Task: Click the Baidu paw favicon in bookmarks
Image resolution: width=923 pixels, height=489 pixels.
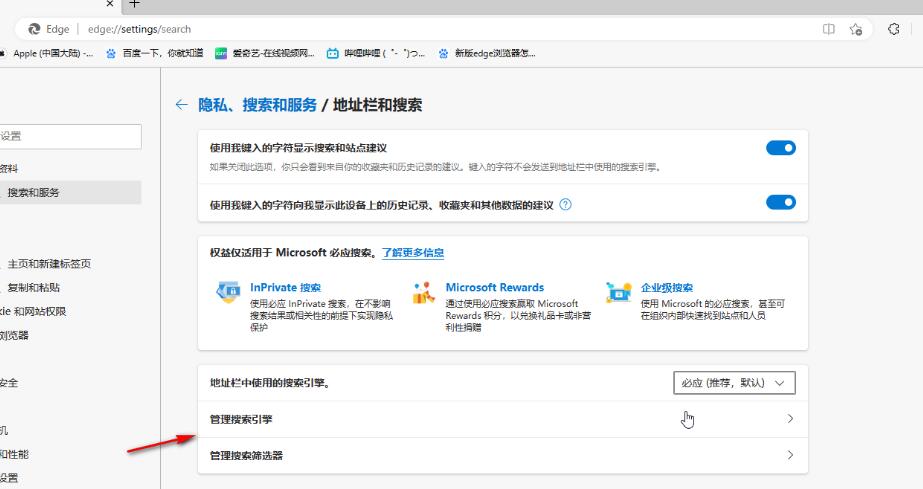Action: pos(111,54)
